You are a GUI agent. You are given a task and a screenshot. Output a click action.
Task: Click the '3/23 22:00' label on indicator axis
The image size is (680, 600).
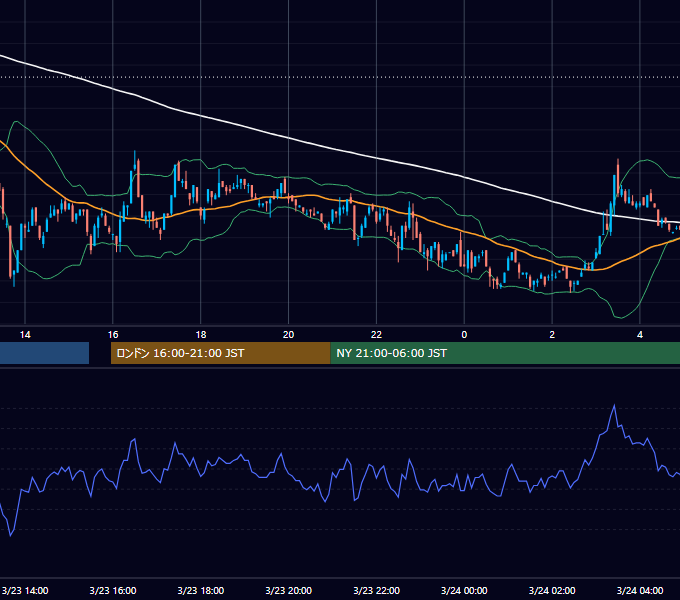tap(376, 590)
